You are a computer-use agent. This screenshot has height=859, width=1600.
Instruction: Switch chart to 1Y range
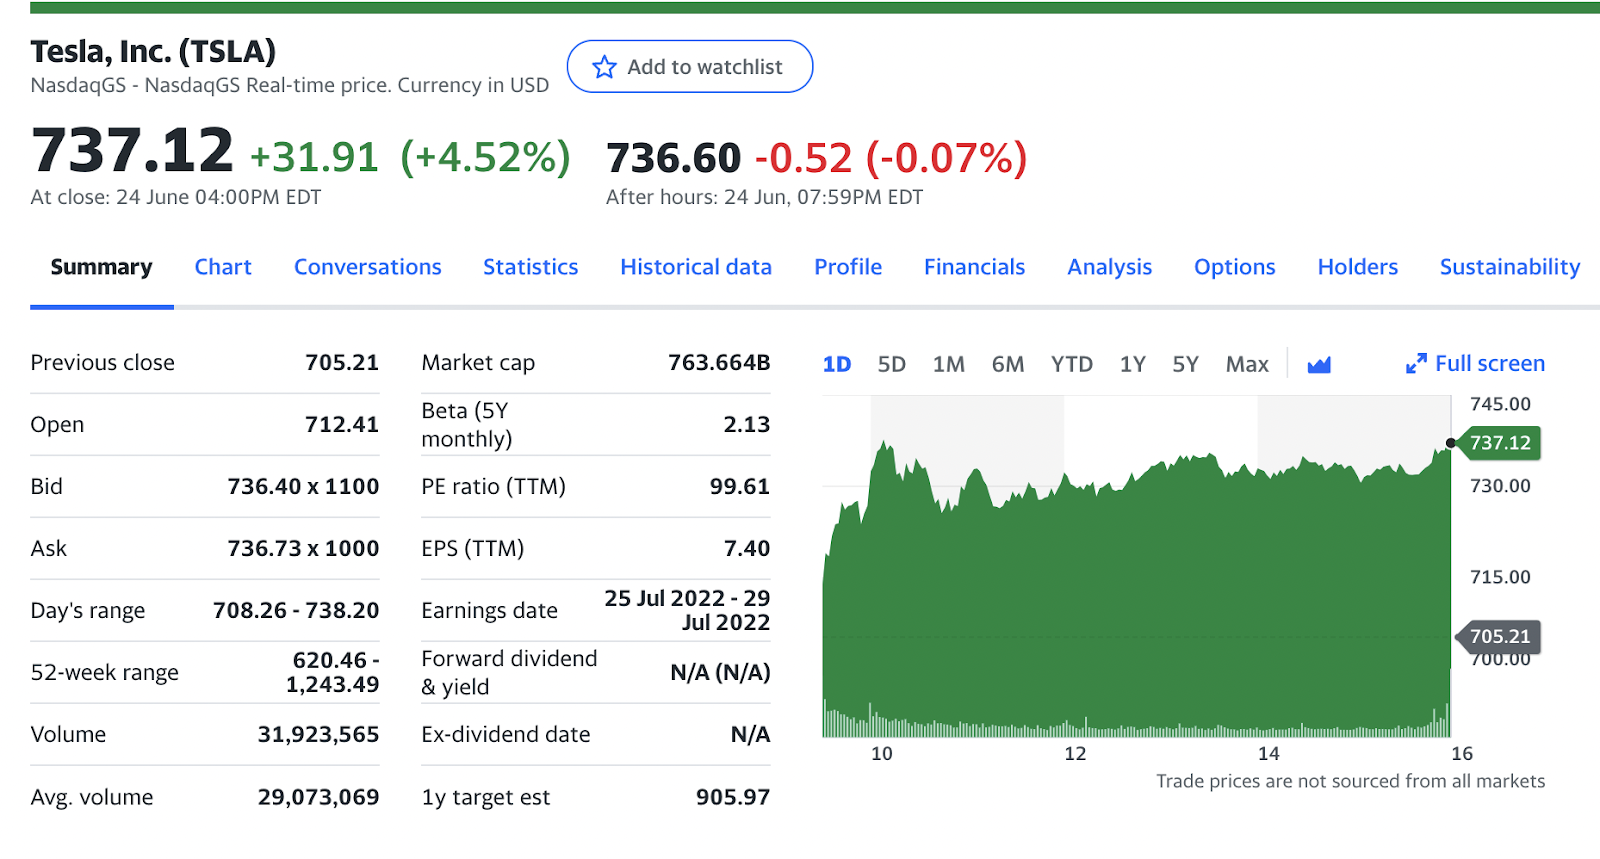tap(1133, 364)
